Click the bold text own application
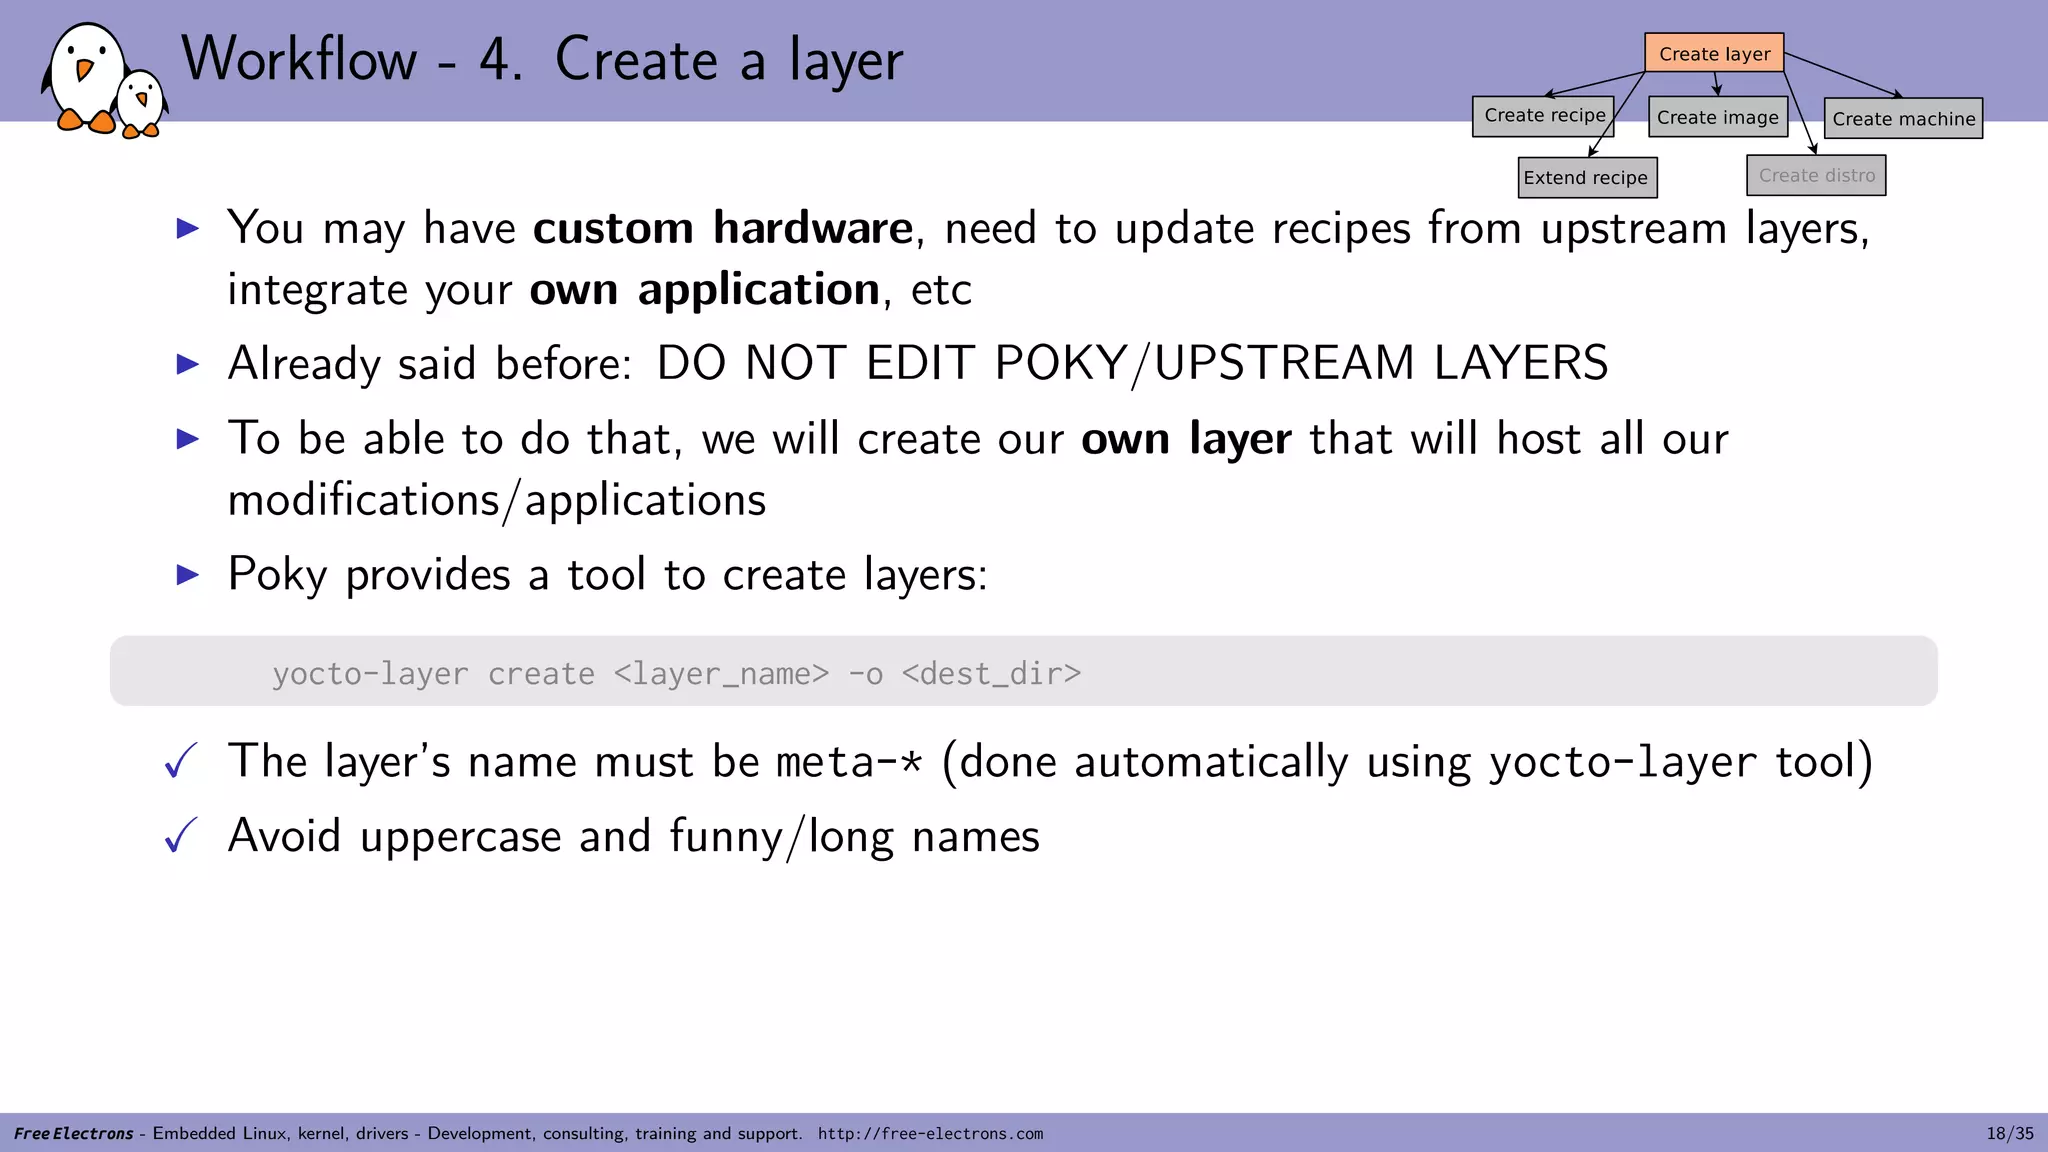 point(705,290)
